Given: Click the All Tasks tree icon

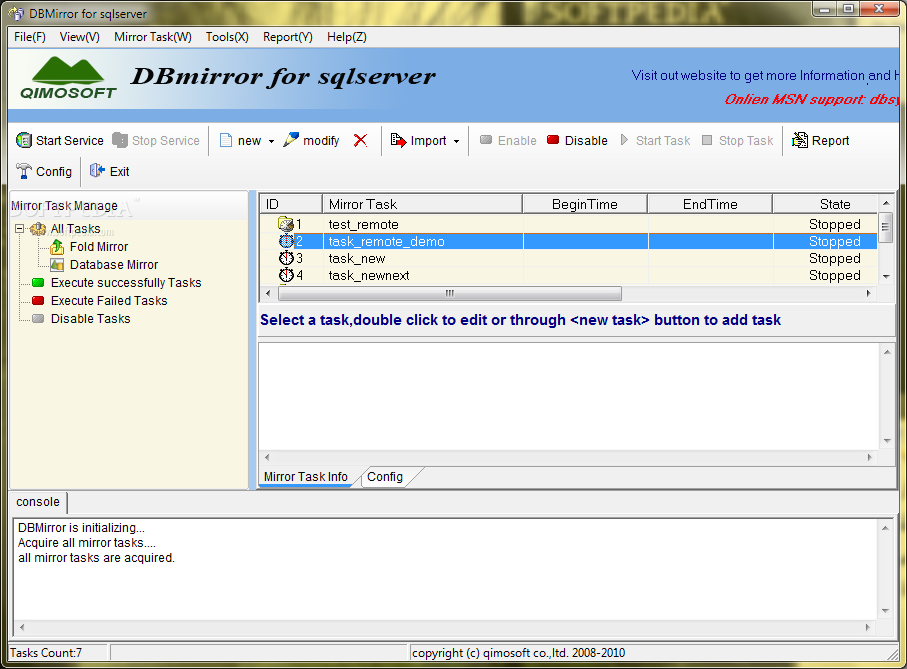Looking at the screenshot, I should (38, 229).
